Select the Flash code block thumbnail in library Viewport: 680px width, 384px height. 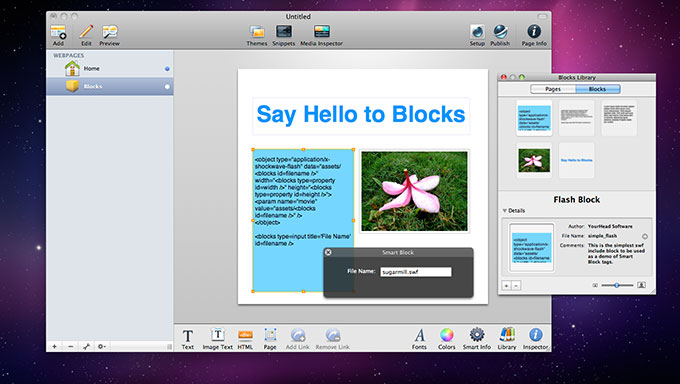point(534,118)
